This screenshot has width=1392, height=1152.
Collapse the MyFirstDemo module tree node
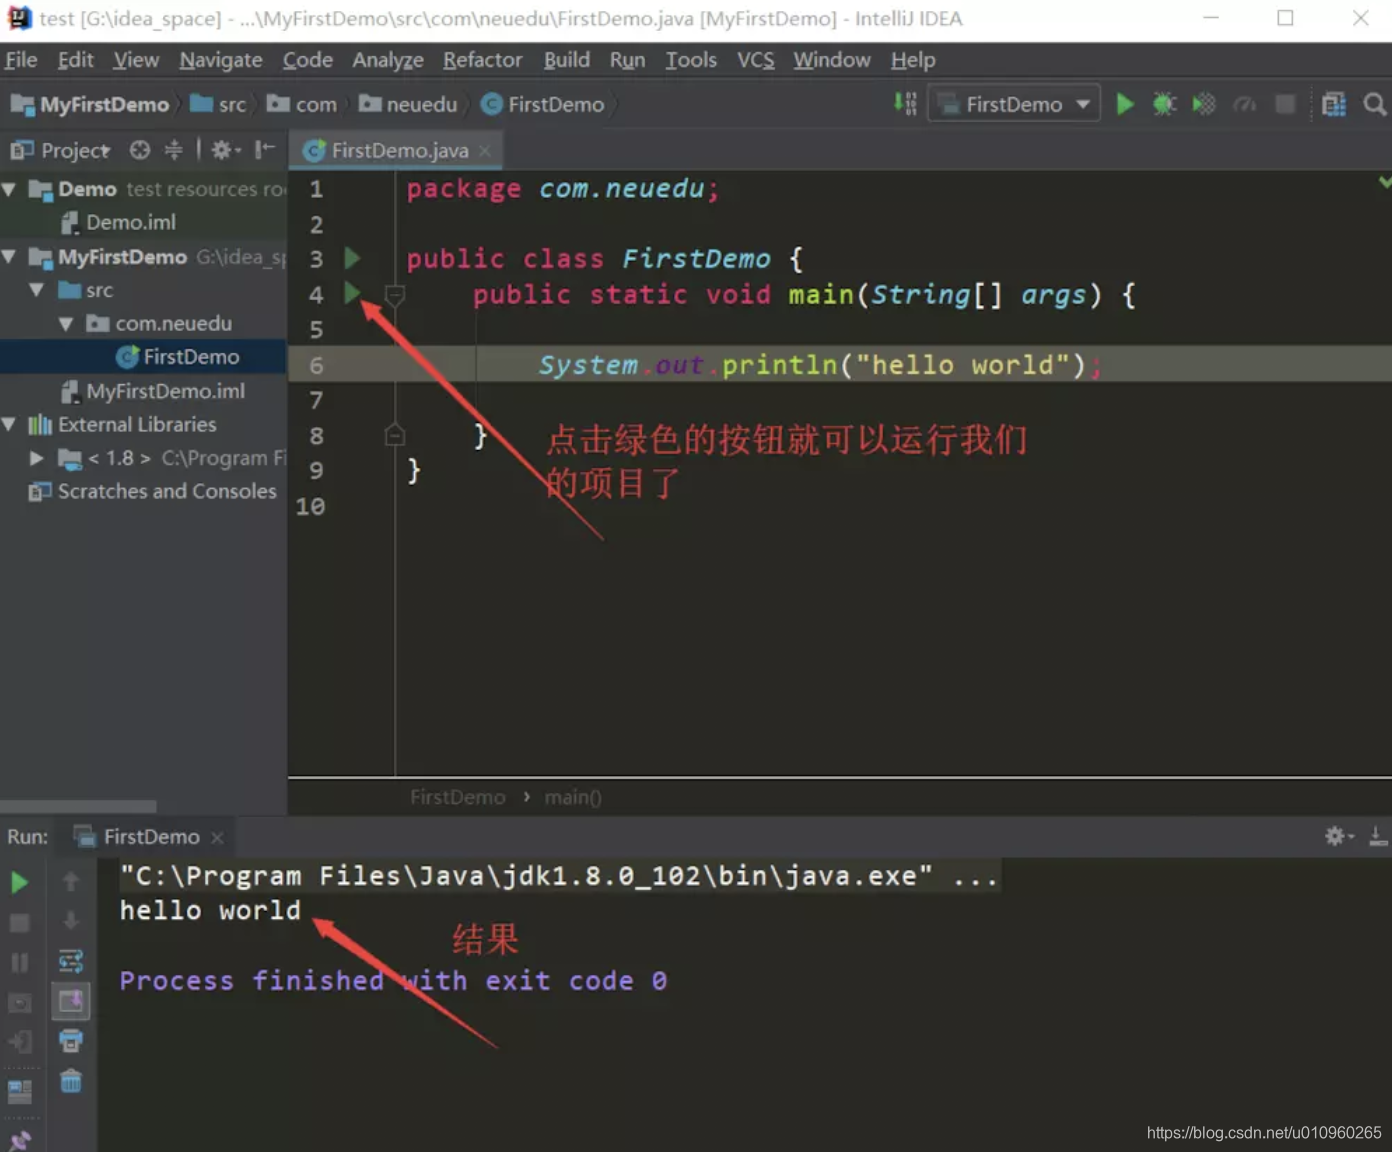tap(9, 257)
